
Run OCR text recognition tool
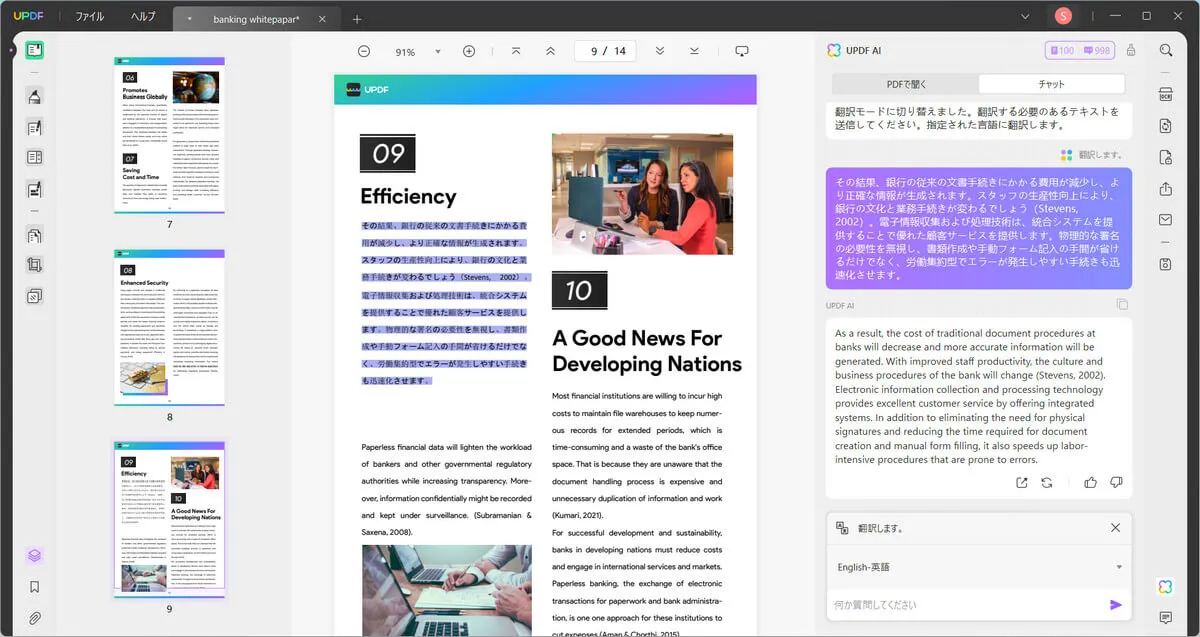[x=1166, y=96]
